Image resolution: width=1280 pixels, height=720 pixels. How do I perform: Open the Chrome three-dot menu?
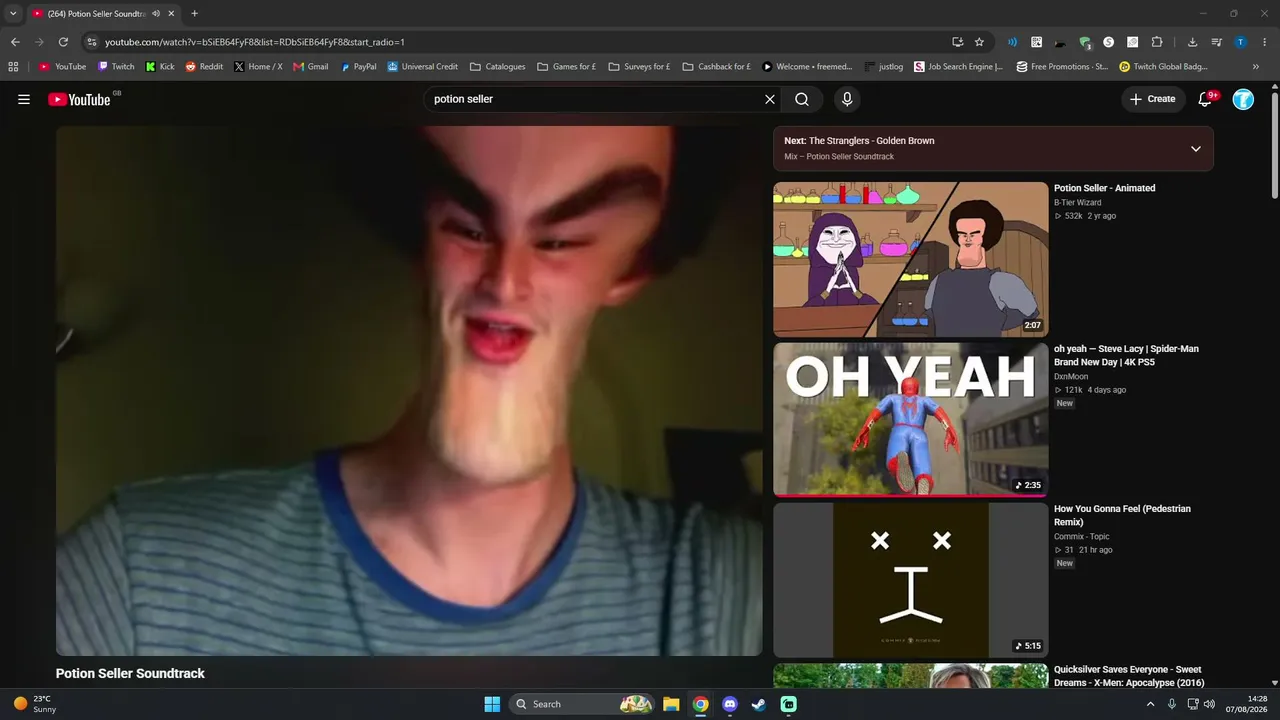tap(1265, 42)
